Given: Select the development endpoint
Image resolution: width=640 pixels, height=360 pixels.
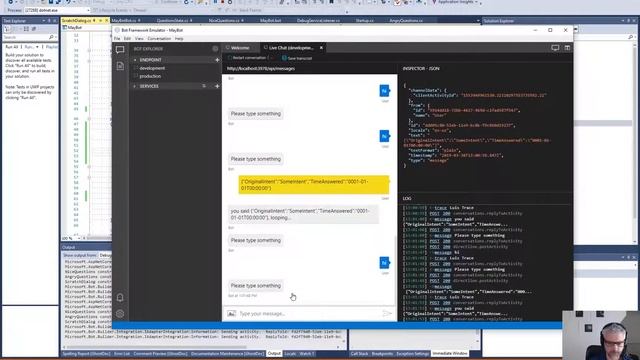Looking at the screenshot, I should pyautogui.click(x=152, y=68).
